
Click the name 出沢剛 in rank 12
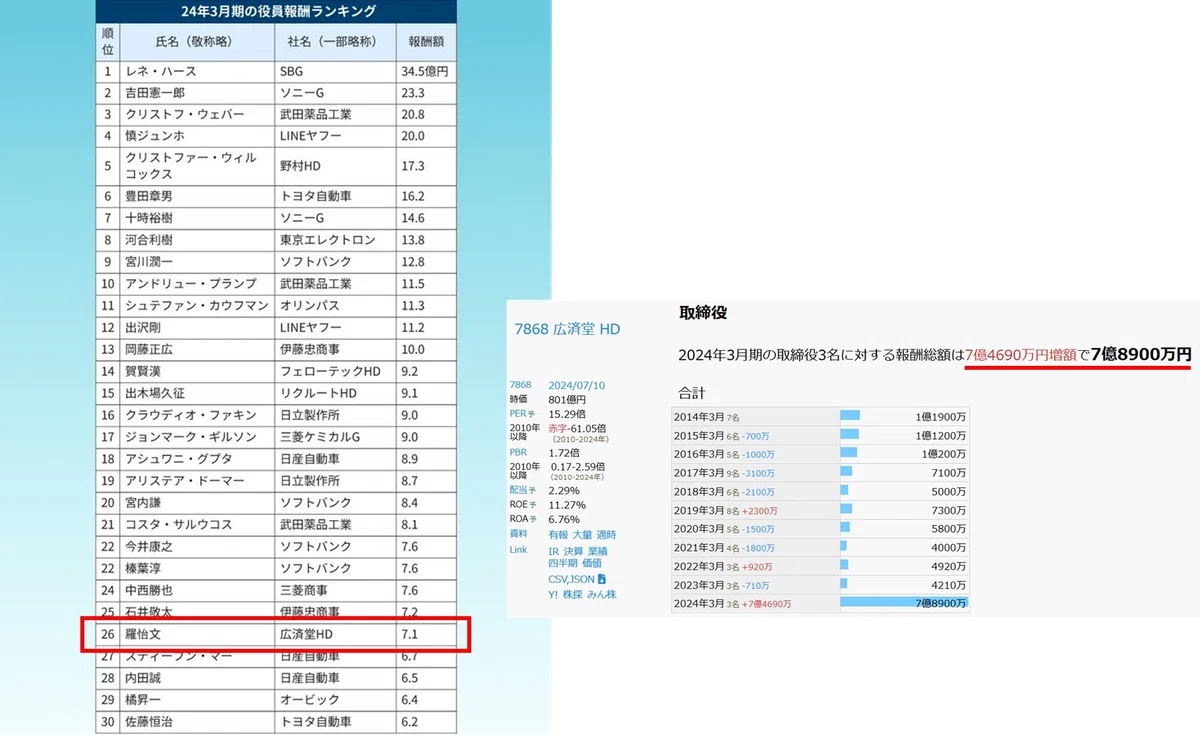pos(145,327)
